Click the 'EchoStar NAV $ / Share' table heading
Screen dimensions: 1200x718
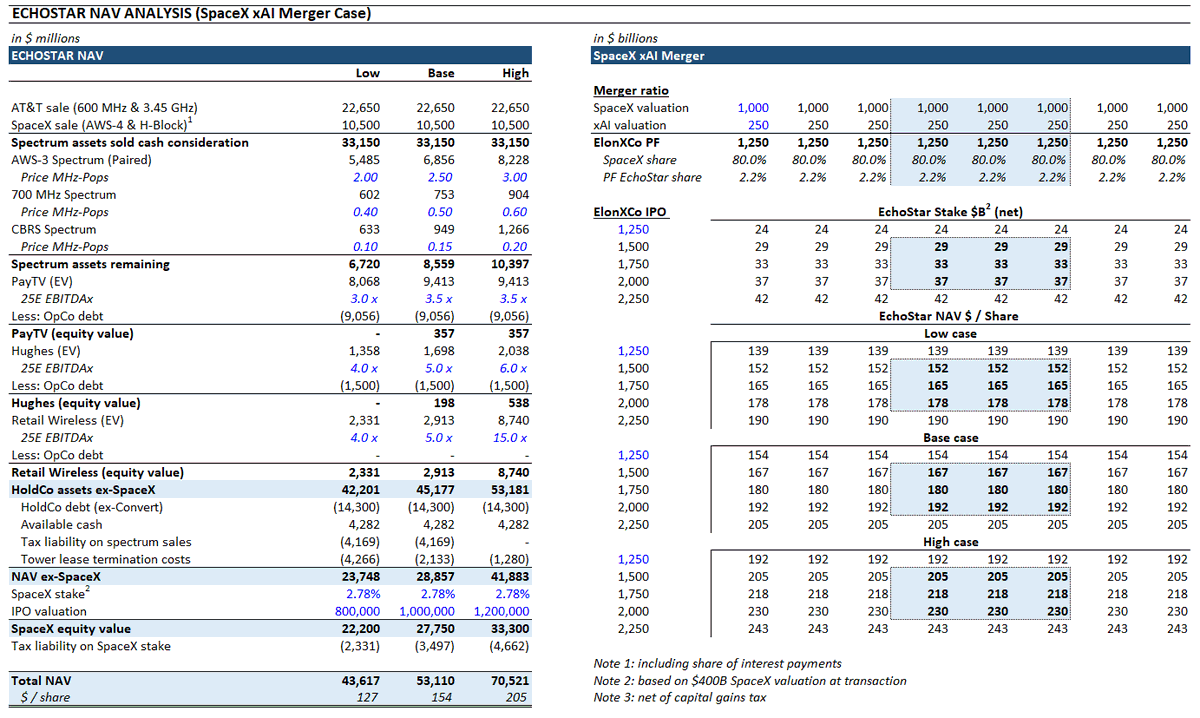click(950, 316)
